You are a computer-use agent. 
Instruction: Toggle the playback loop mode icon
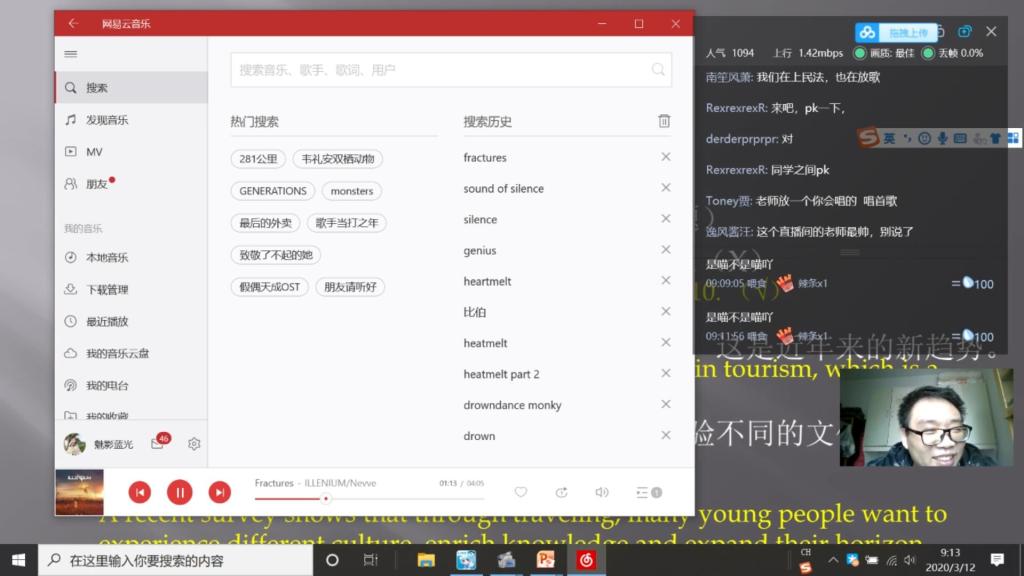tap(561, 492)
